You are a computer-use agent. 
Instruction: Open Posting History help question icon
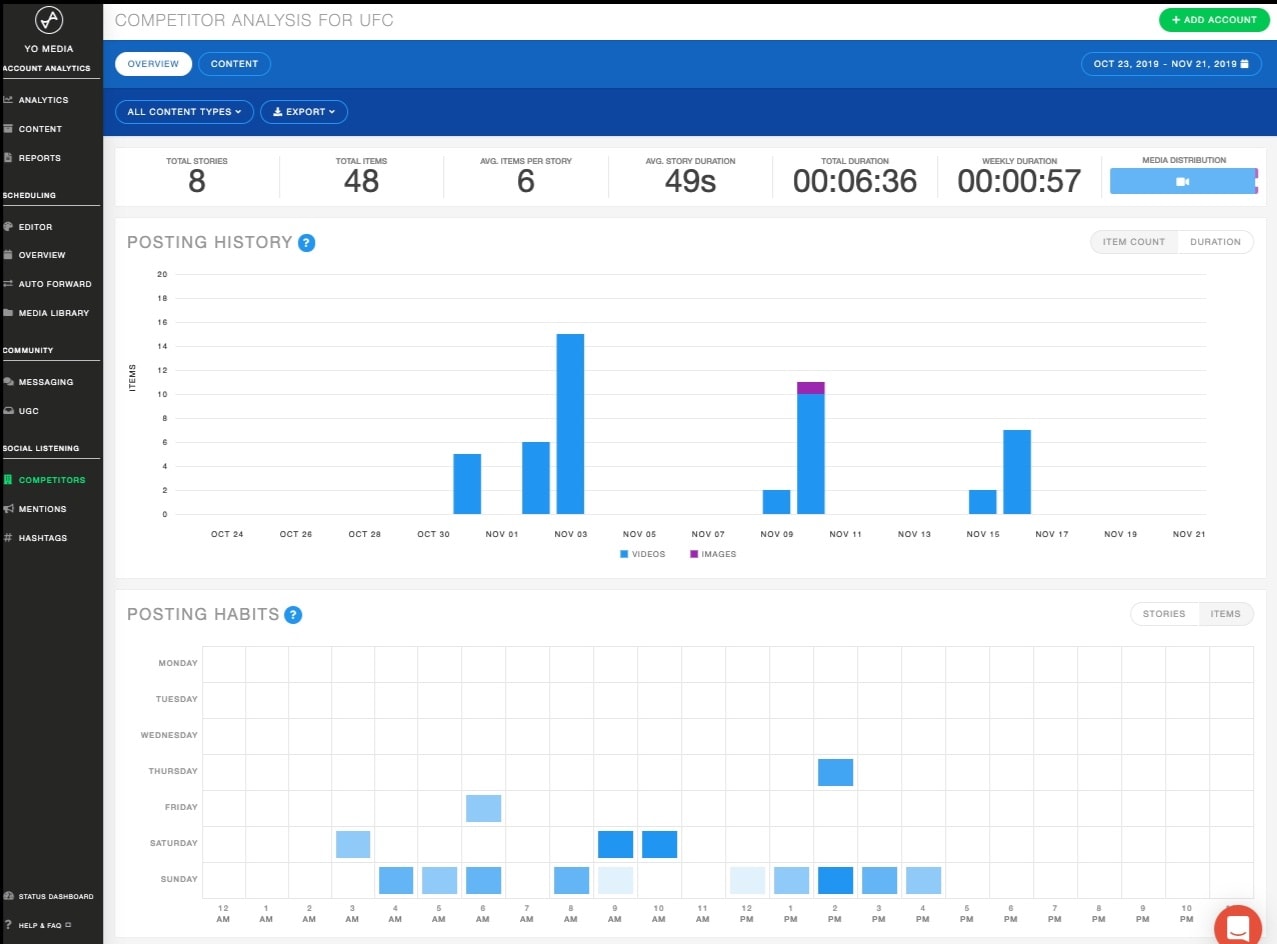coord(307,242)
